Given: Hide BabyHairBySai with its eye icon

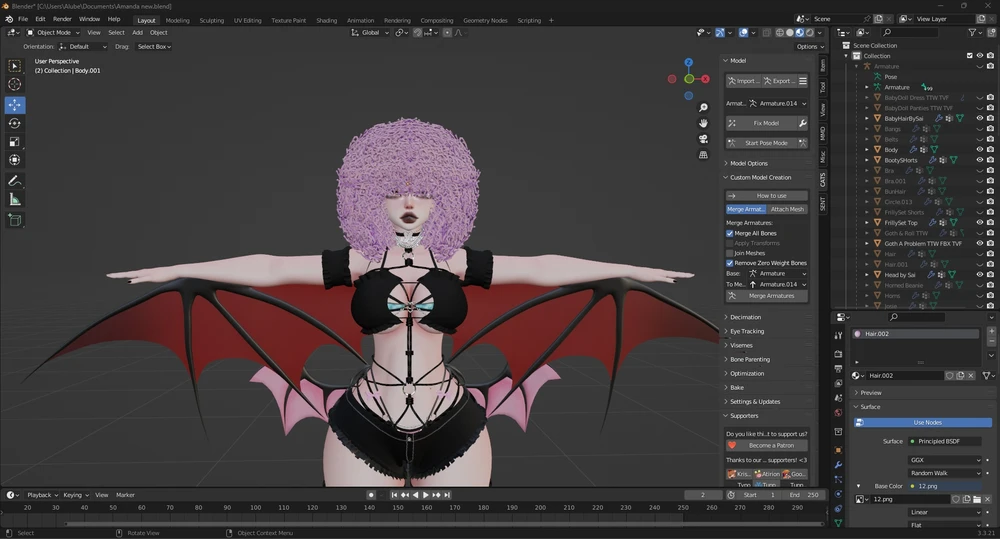Looking at the screenshot, I should (x=980, y=118).
